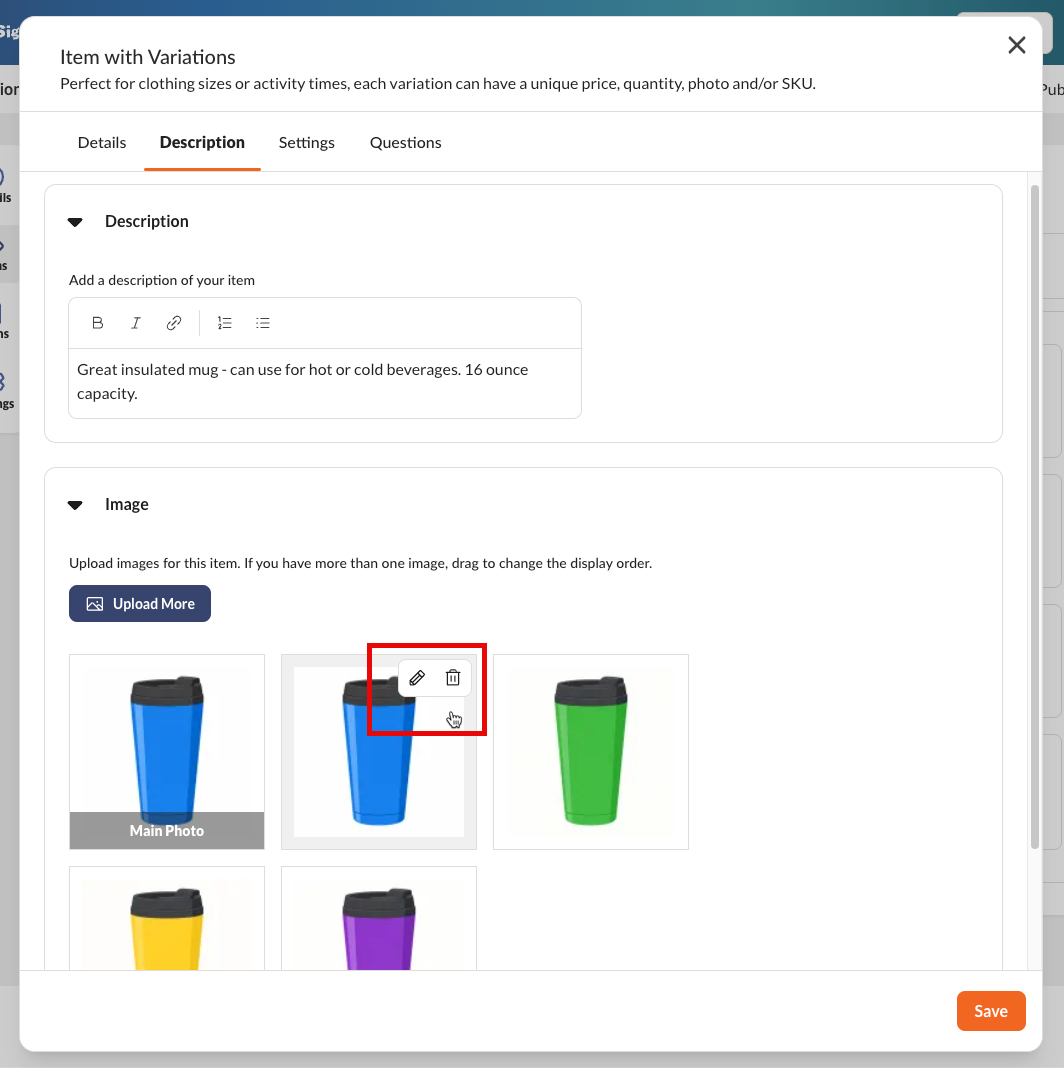Collapse the Image section
1064x1068 pixels.
(x=75, y=505)
